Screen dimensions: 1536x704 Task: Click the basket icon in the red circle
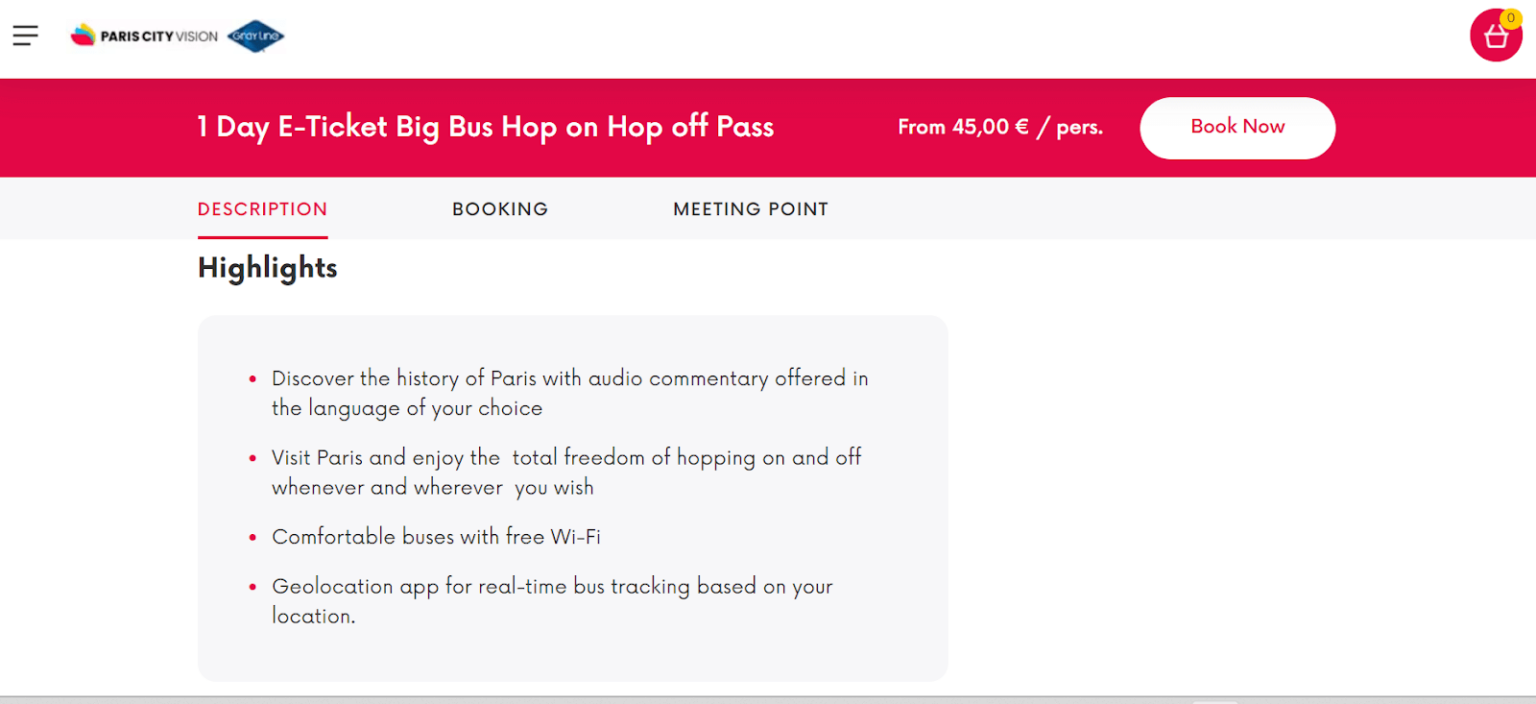[1495, 37]
